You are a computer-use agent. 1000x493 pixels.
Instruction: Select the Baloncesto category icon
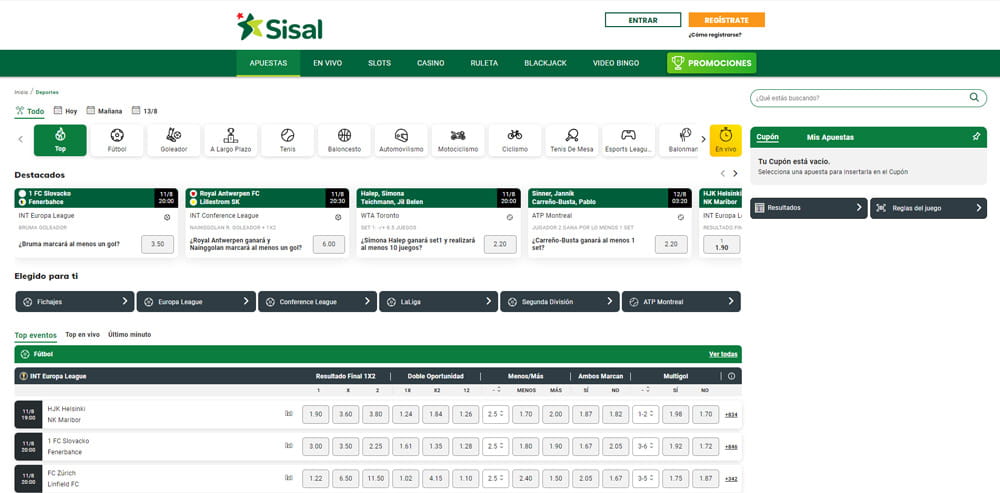(x=344, y=140)
